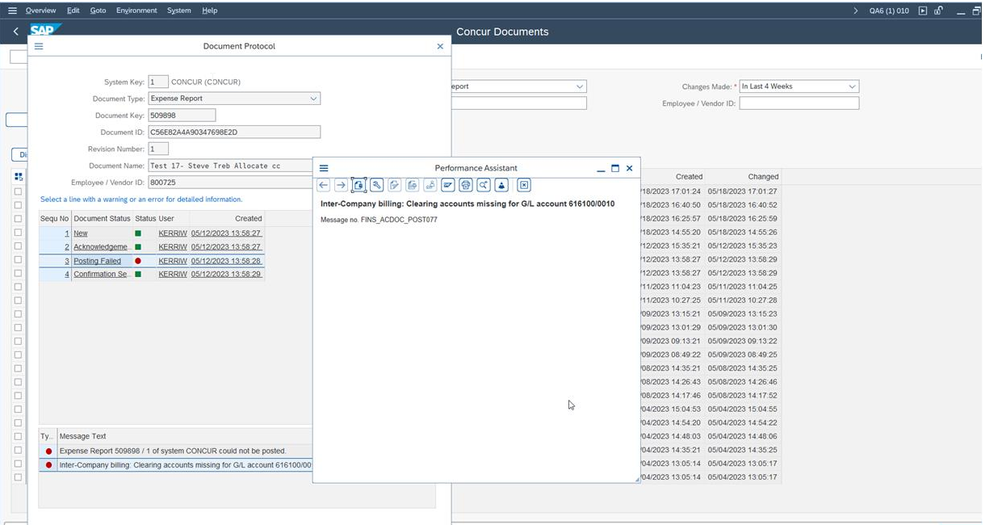Check row changed 05/18/2023 17:01:27
998x525 pixels.
pos(18,192)
